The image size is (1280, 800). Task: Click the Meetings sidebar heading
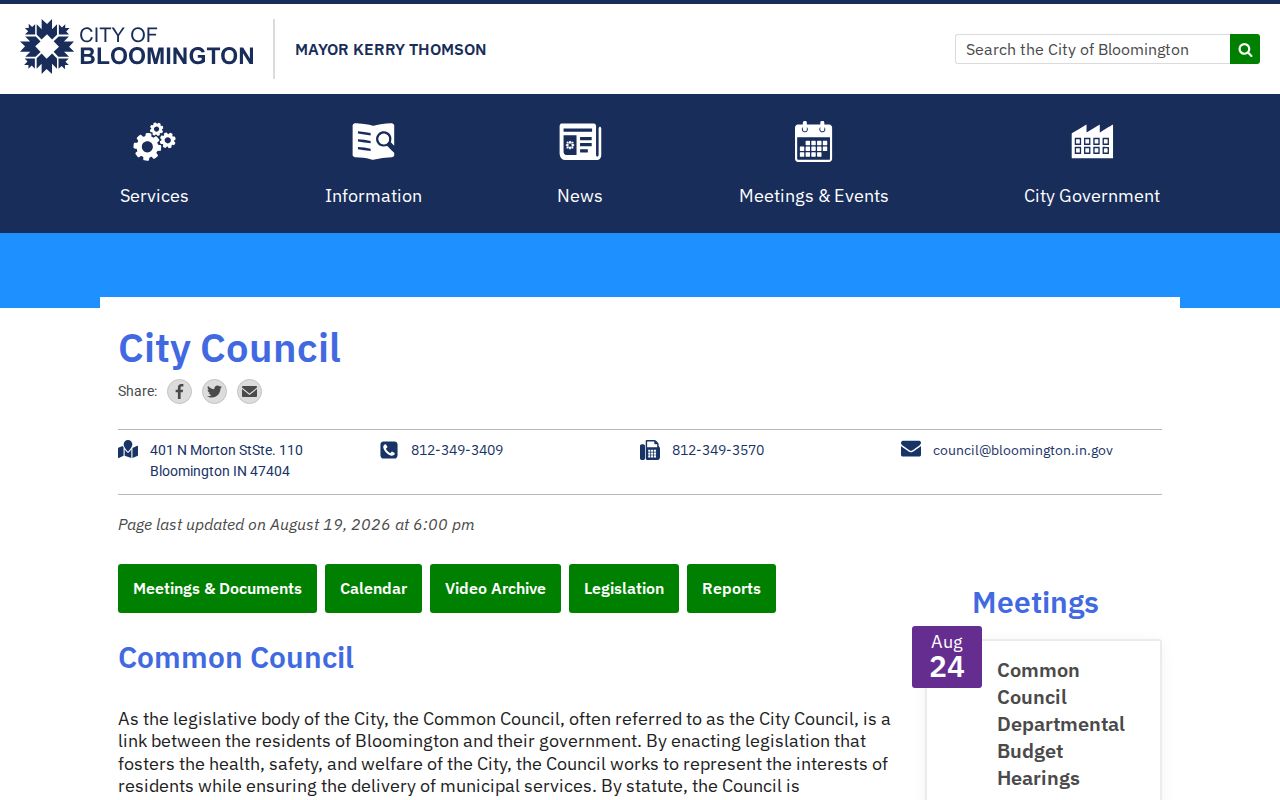coord(1035,602)
